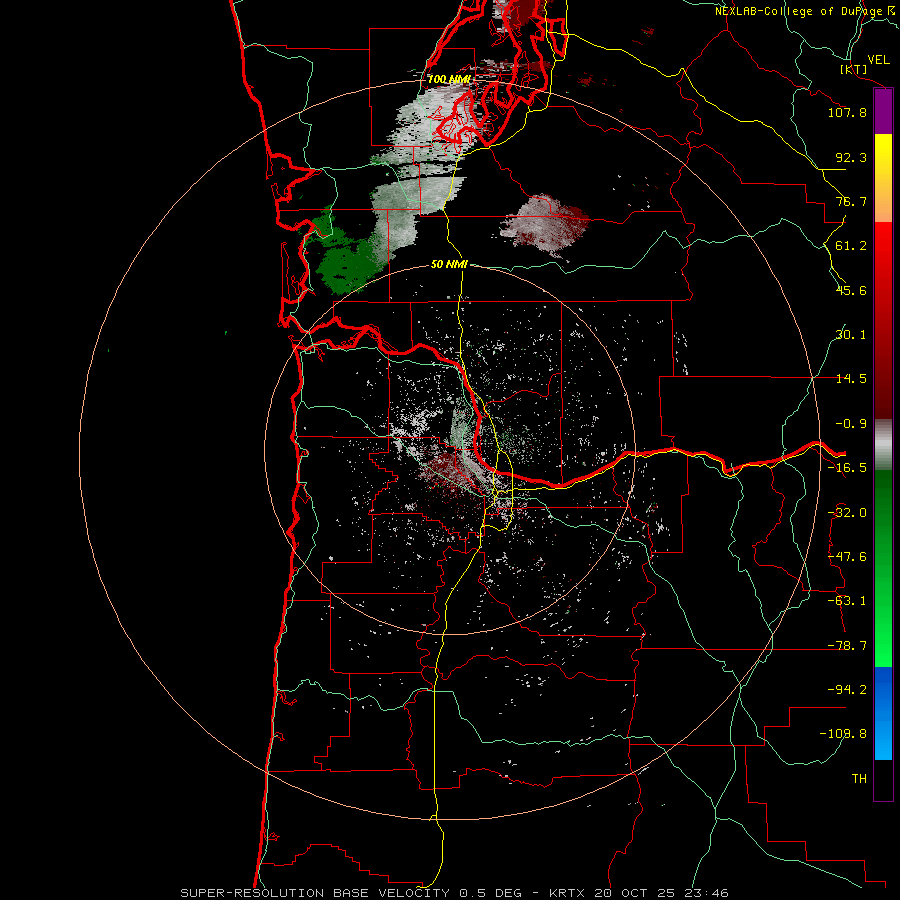
Task: Click the gray near-zero segment of color bar
Action: click(883, 445)
